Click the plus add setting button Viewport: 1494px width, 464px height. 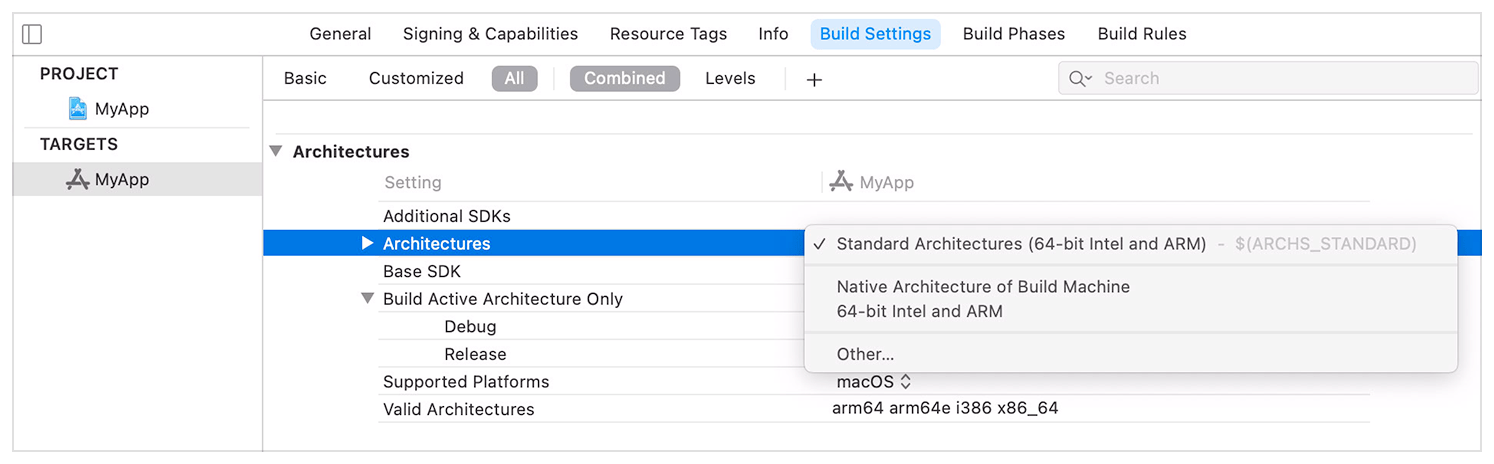coord(814,79)
